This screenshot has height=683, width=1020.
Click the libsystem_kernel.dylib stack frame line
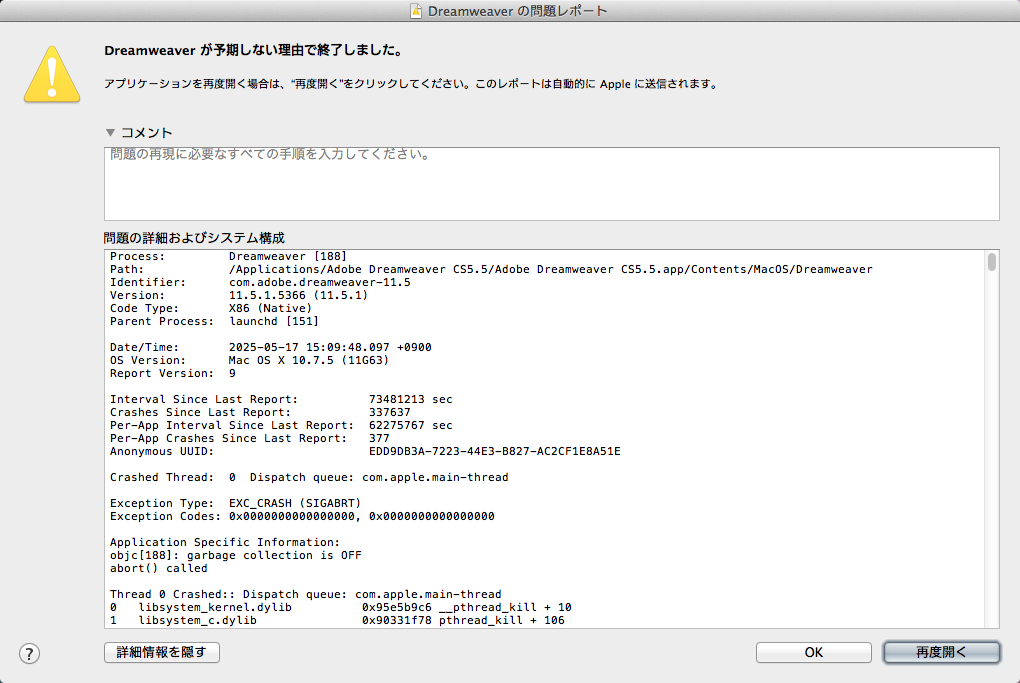(x=341, y=608)
